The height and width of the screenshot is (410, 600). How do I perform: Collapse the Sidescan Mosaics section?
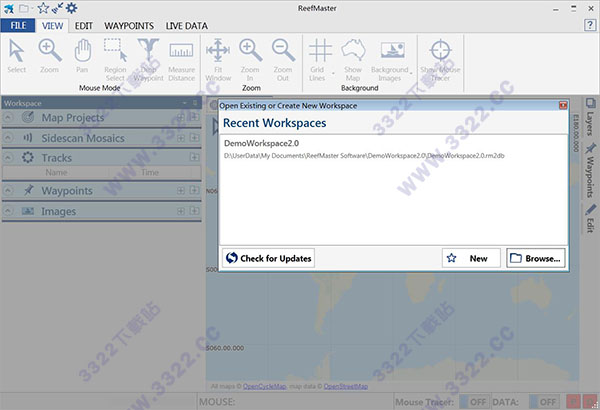[x=8, y=138]
